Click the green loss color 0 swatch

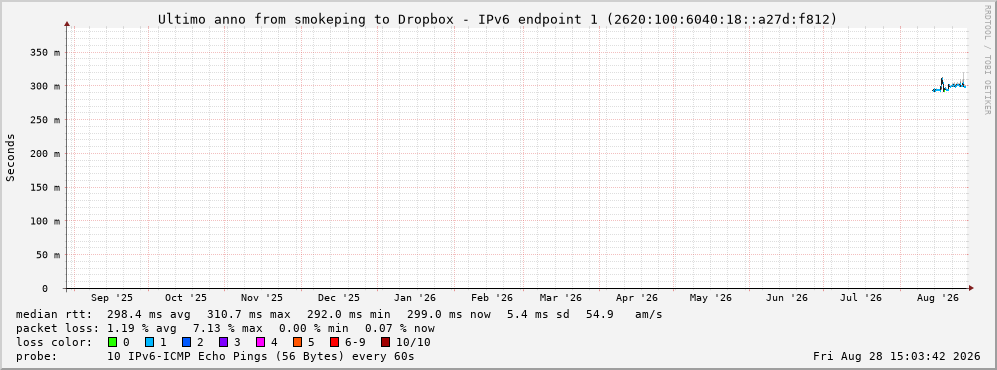(113, 342)
